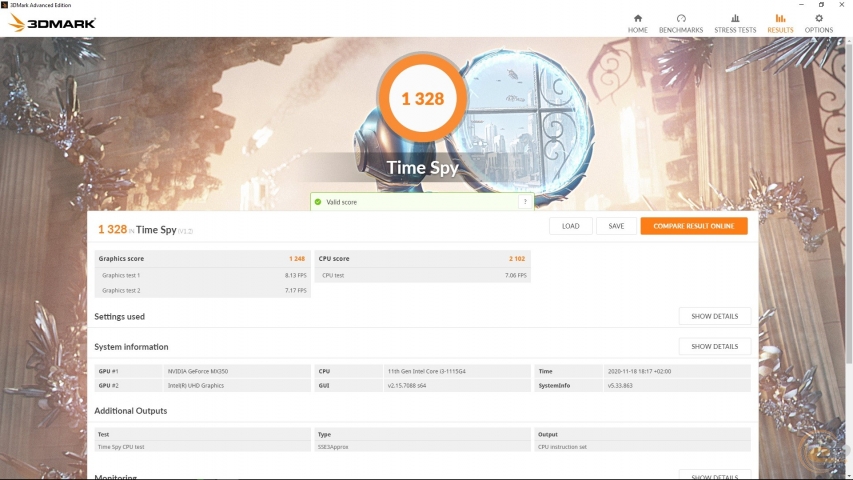Switch to the Results section

[x=780, y=24]
